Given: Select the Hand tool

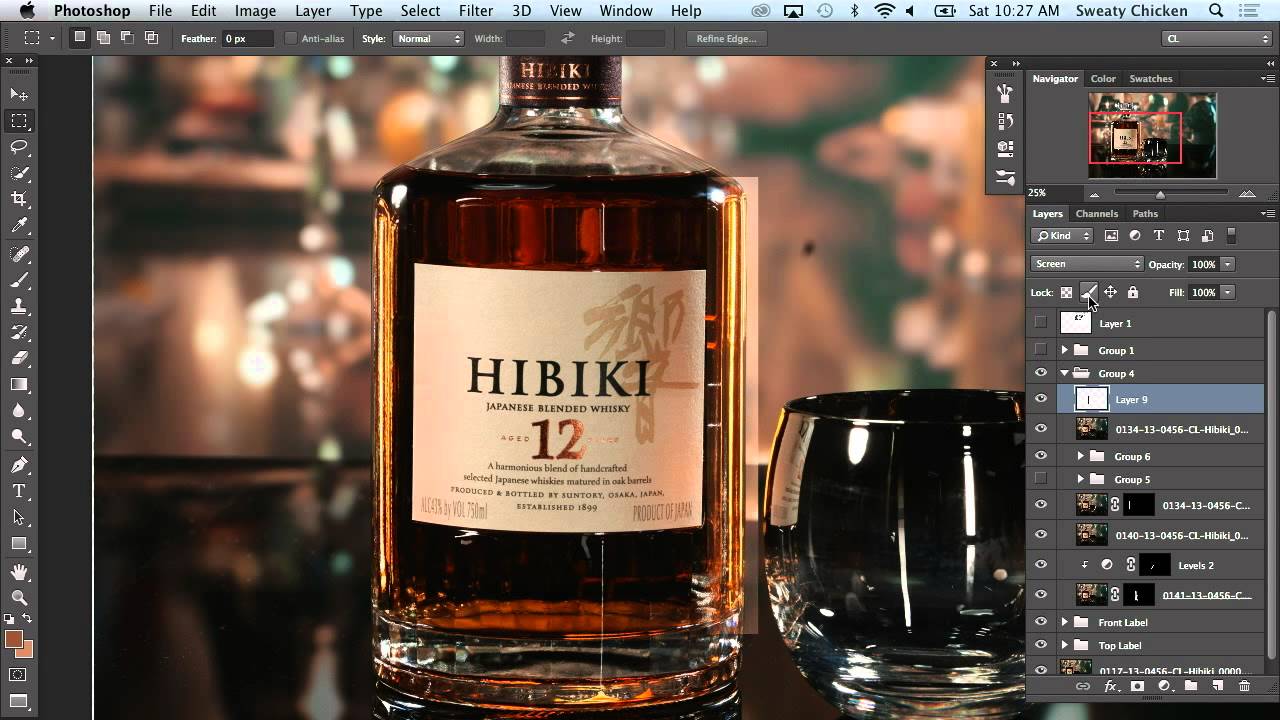Looking at the screenshot, I should tap(19, 572).
